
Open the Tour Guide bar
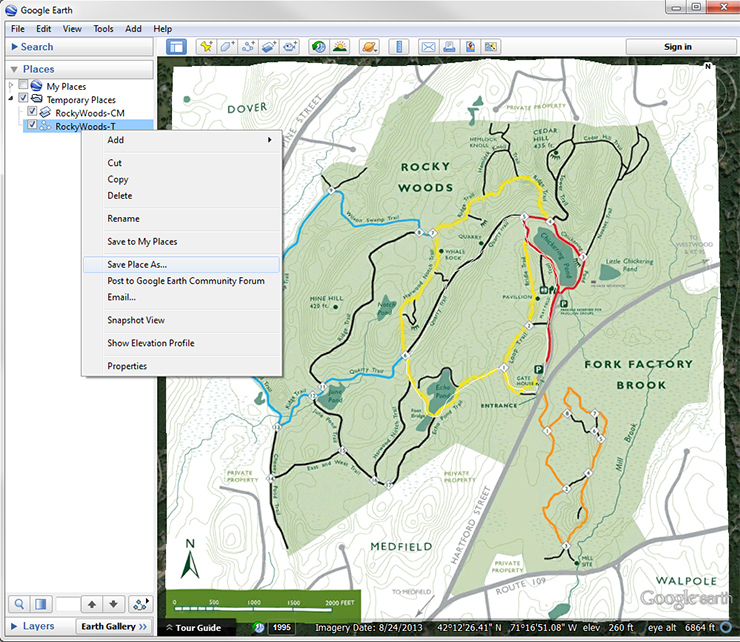[198, 628]
